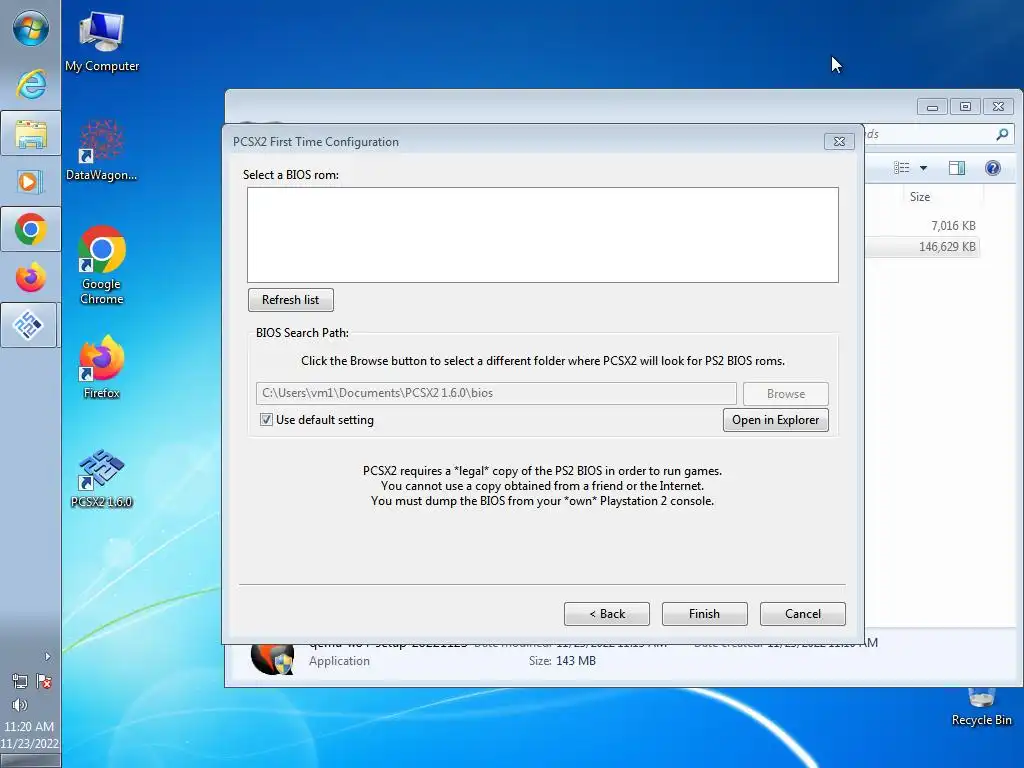1024x768 pixels.
Task: Click Finish to complete configuration
Action: [704, 614]
